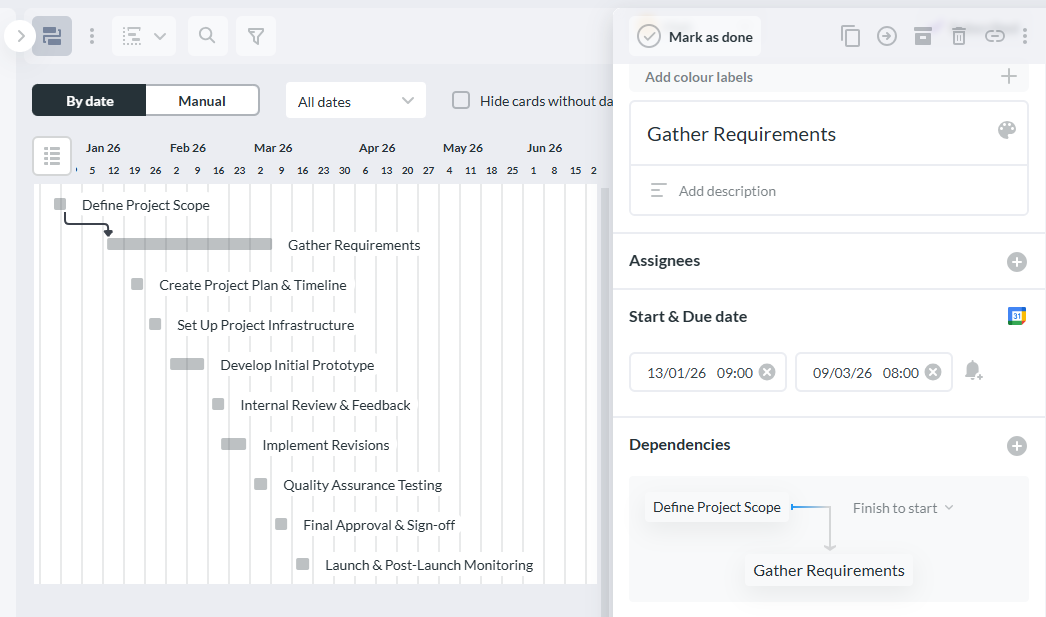This screenshot has width=1046, height=617.
Task: Archive the card via the archive icon
Action: [923, 35]
